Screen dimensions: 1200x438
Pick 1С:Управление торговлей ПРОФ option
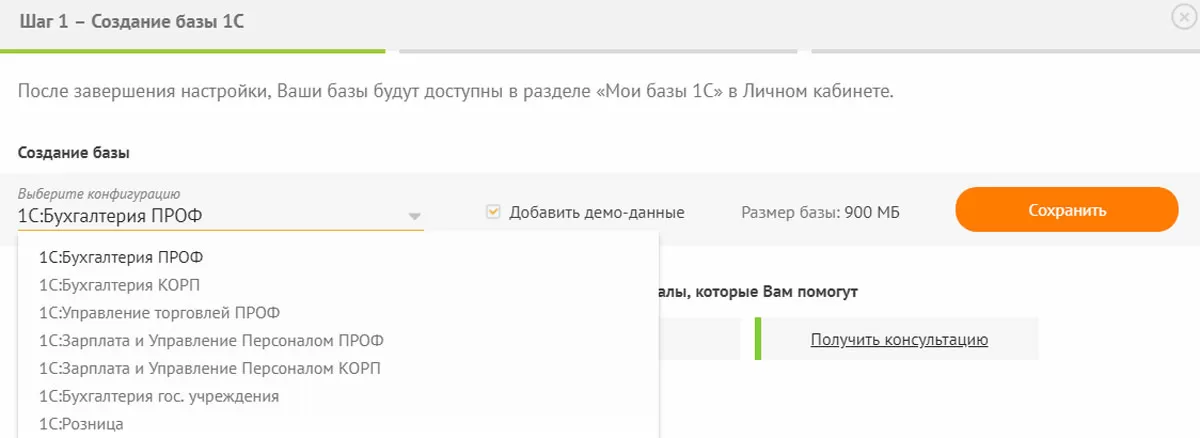tap(160, 313)
